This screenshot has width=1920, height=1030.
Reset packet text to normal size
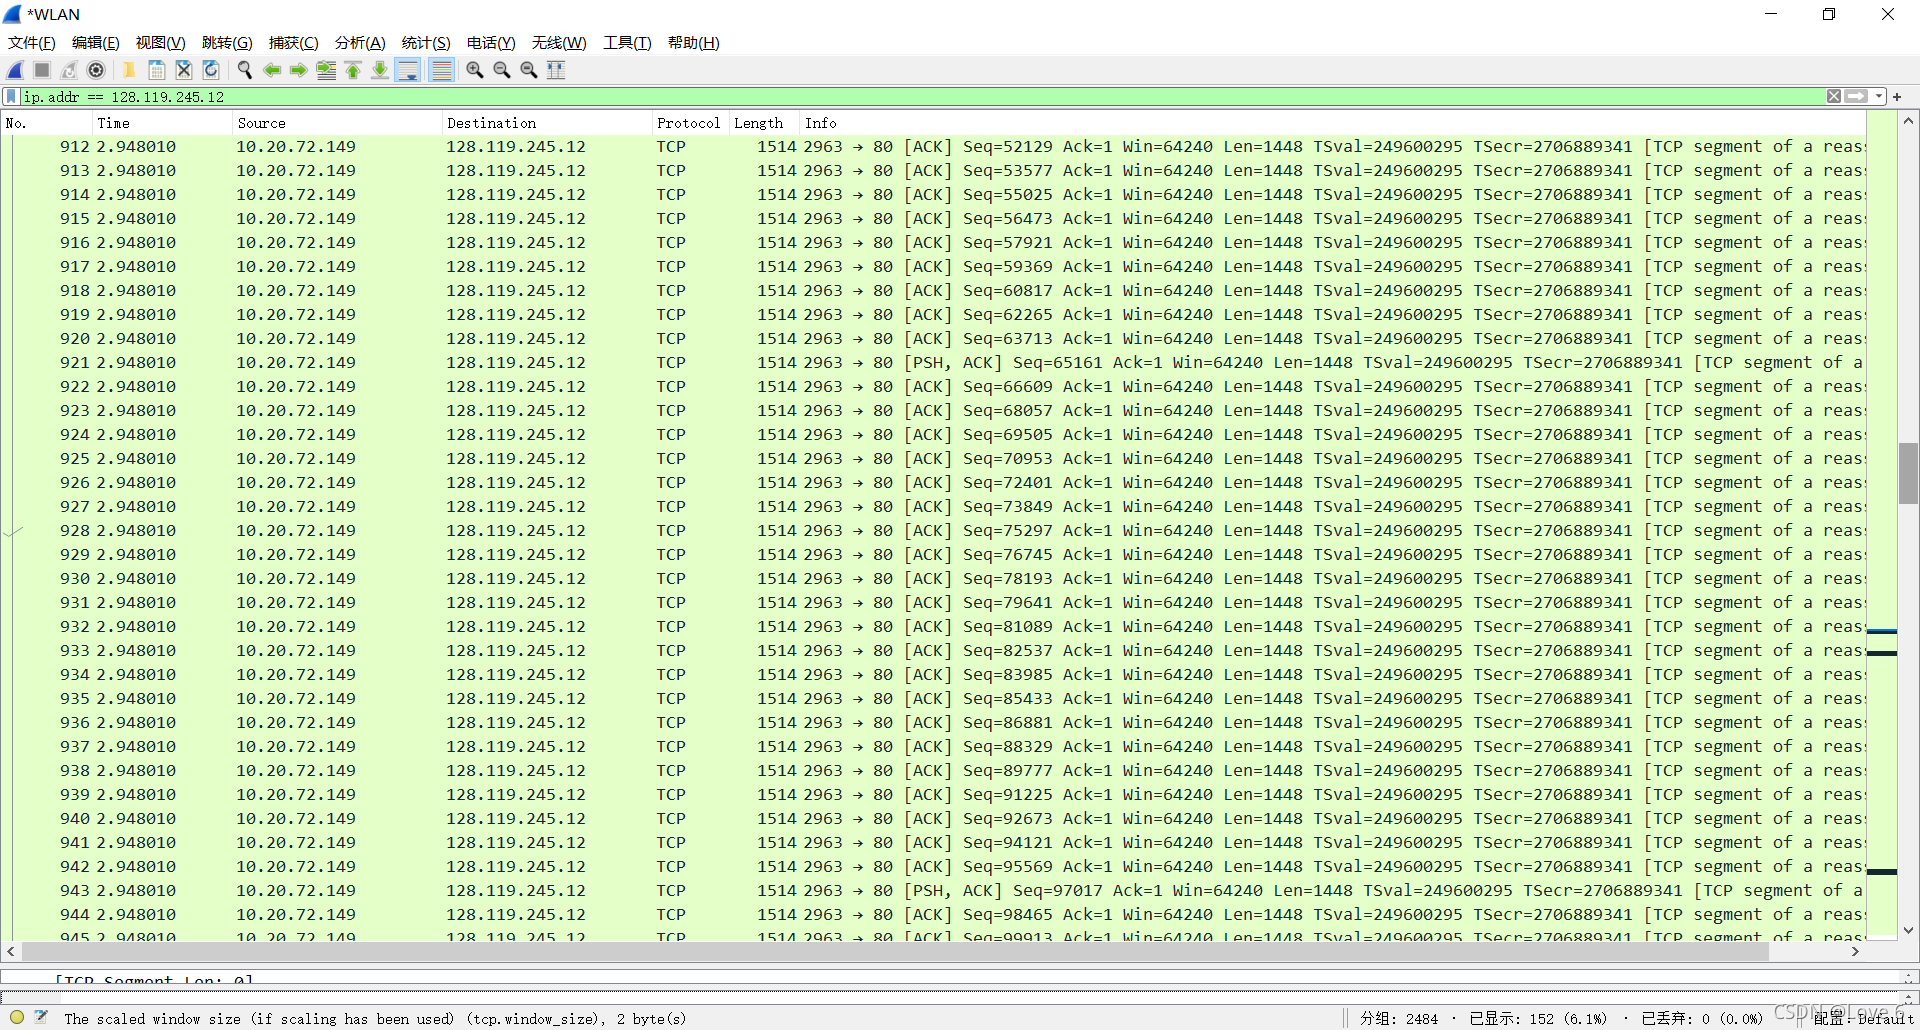point(528,70)
